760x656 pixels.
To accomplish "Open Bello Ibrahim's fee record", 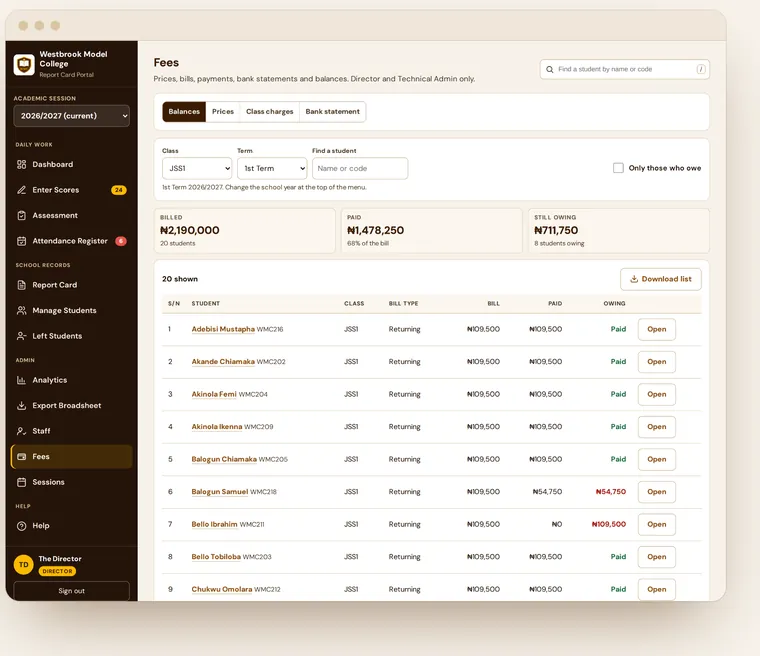I will click(x=657, y=524).
